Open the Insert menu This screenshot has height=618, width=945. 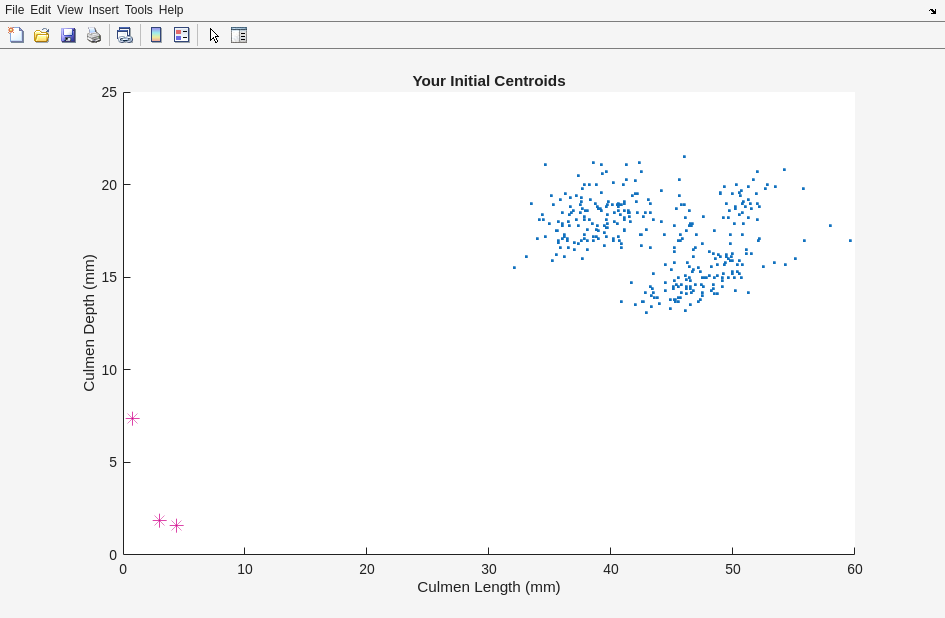pos(103,10)
